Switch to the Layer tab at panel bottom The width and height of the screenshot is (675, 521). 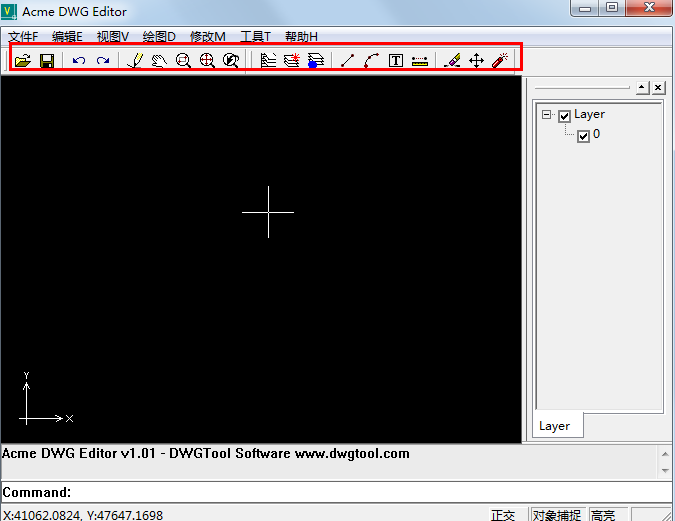(x=554, y=426)
